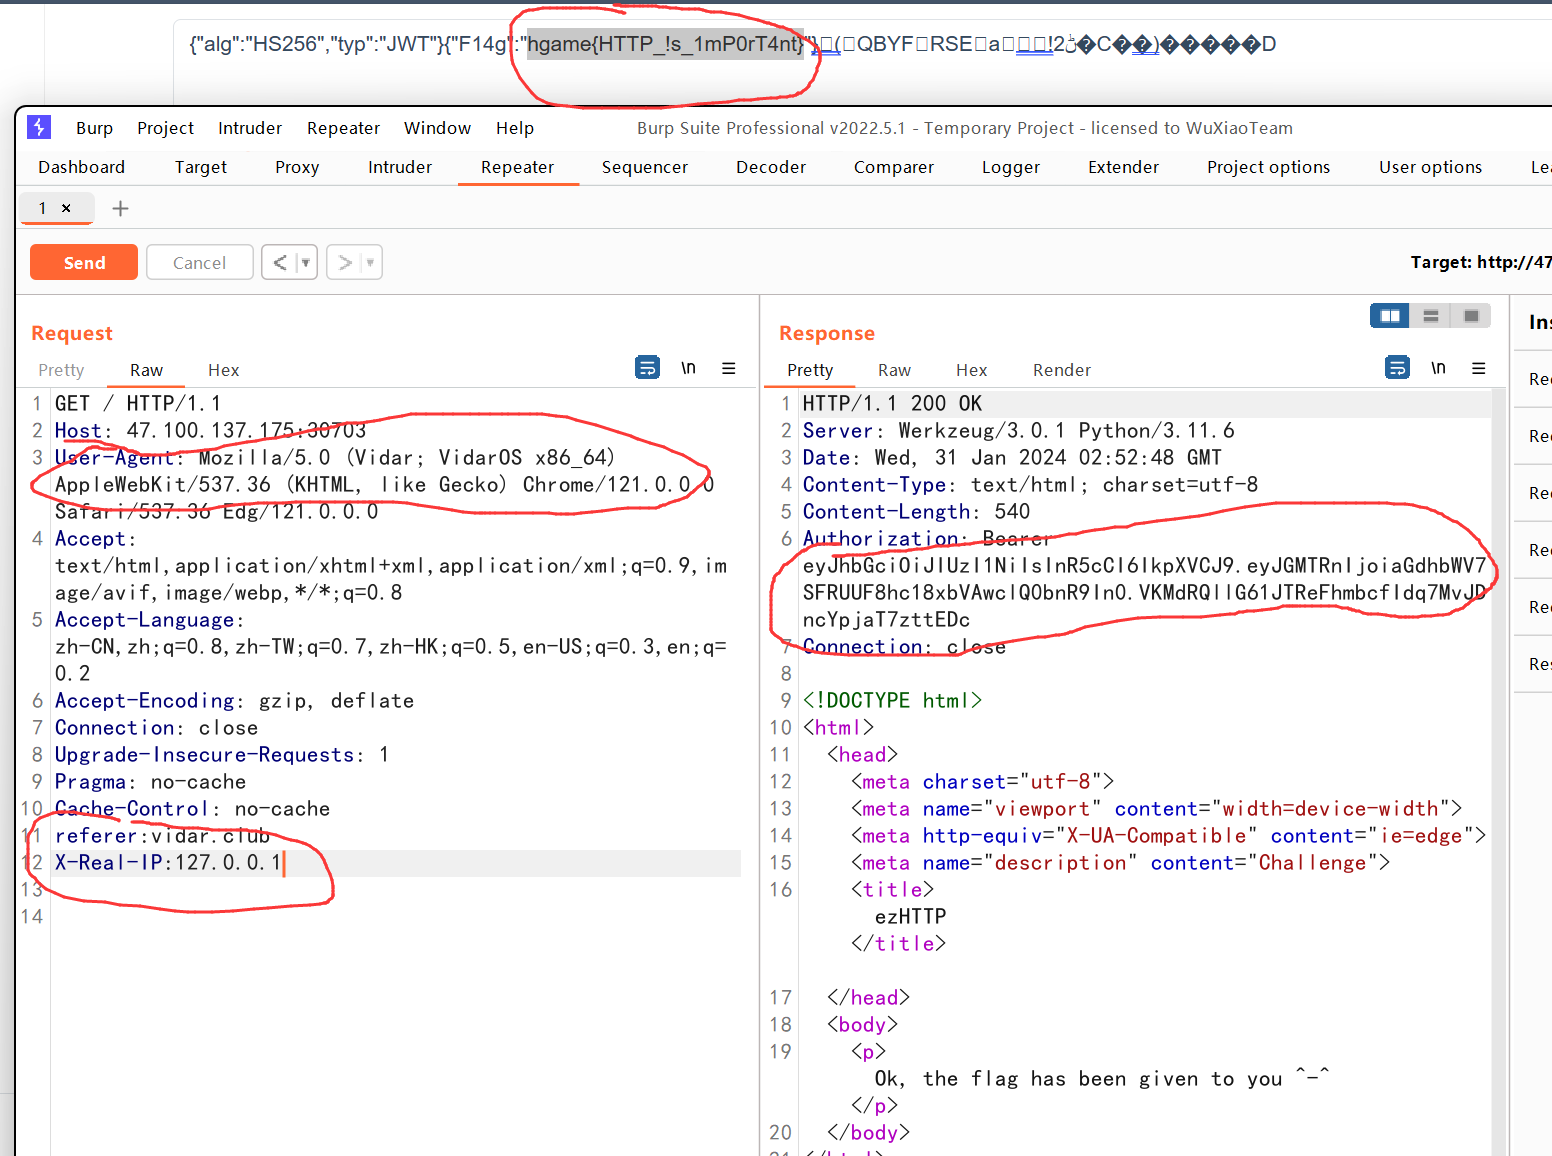Click 'Ok, the flag has been given' text

point(1102,1079)
